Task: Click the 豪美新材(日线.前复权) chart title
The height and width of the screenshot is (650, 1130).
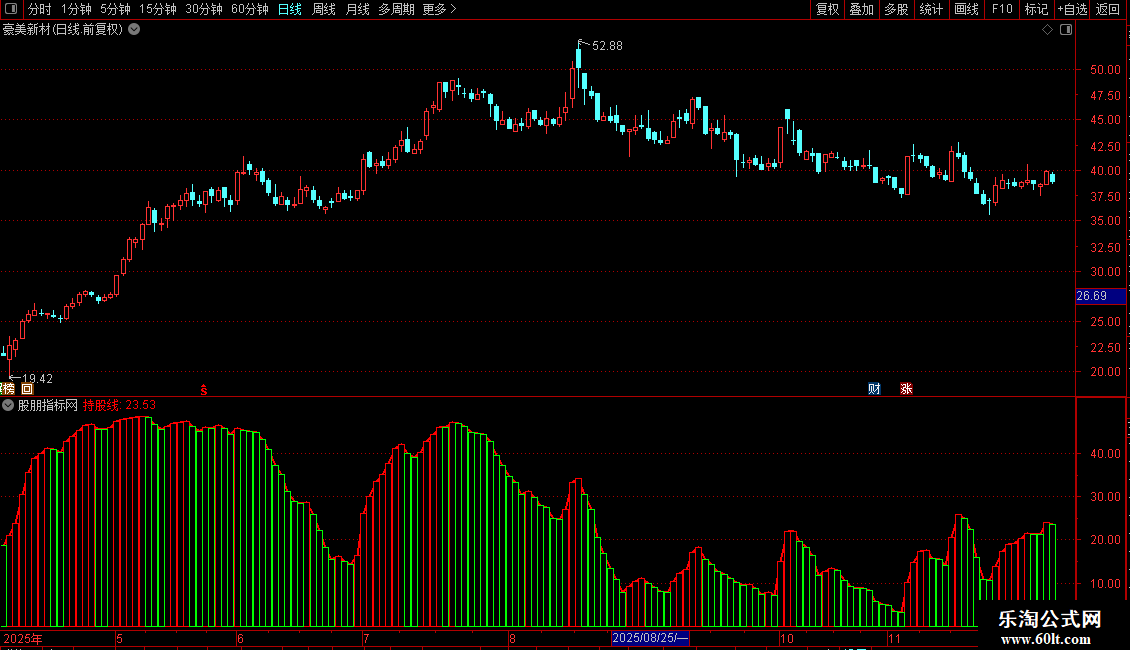Action: coord(63,30)
